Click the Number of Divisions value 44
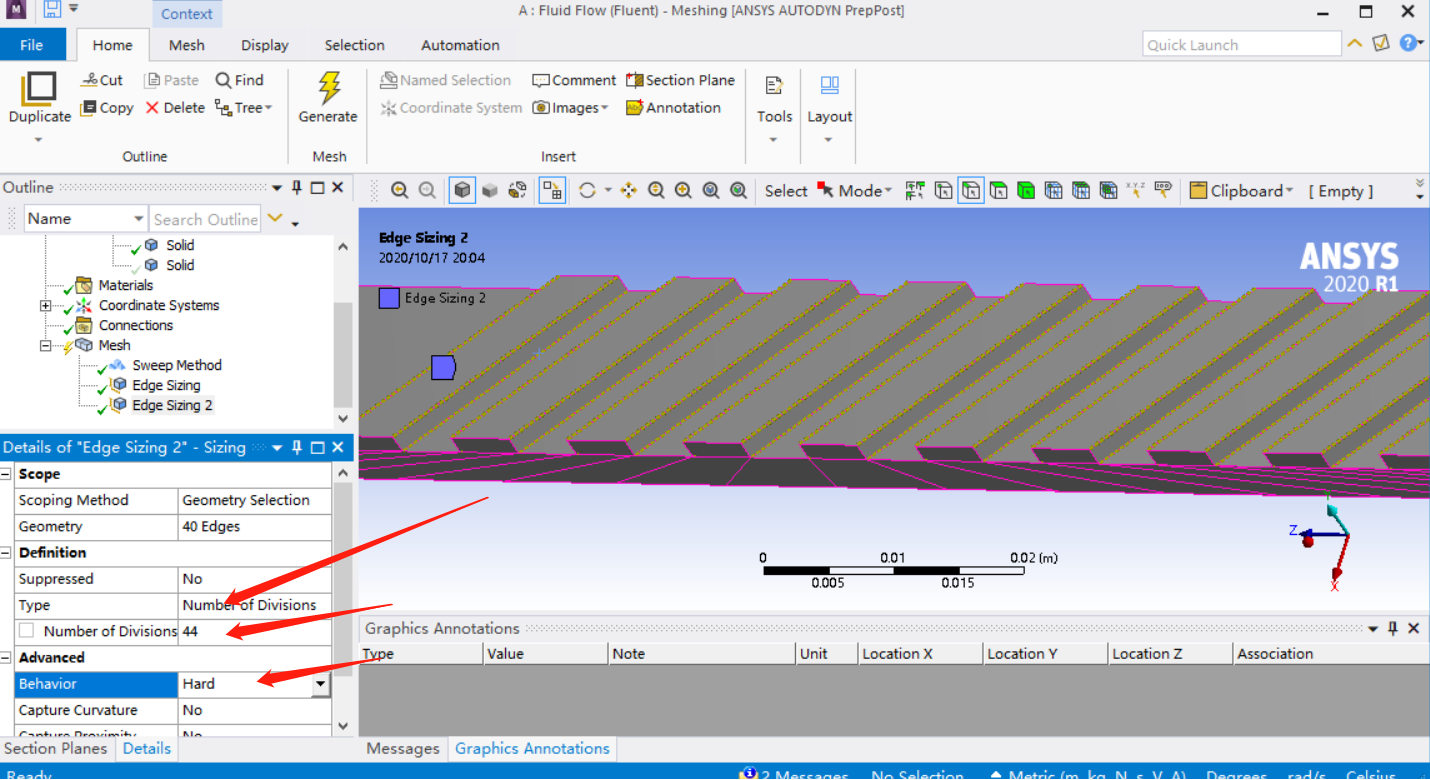The width and height of the screenshot is (1430, 780). [255, 631]
